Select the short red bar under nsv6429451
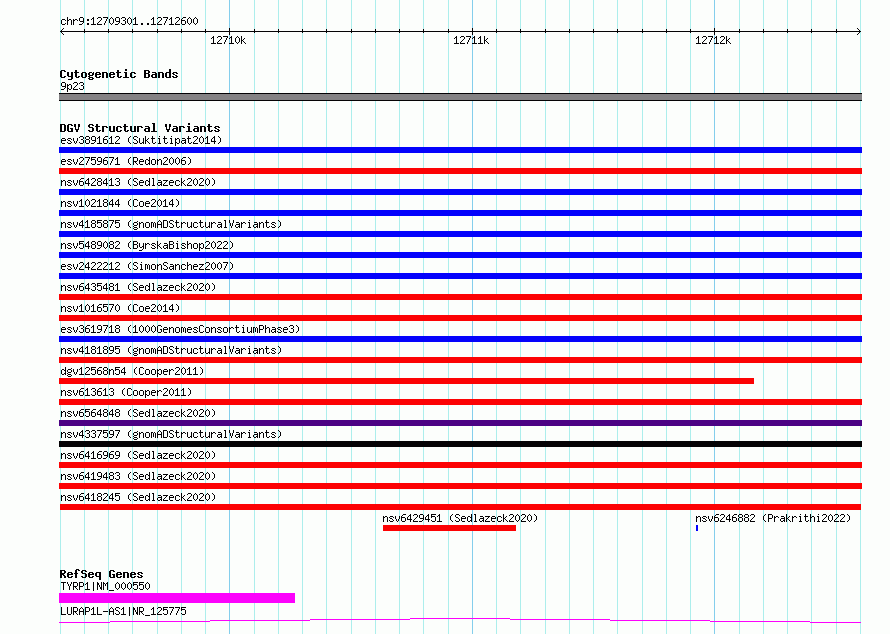The height and width of the screenshot is (634, 890). (x=450, y=528)
